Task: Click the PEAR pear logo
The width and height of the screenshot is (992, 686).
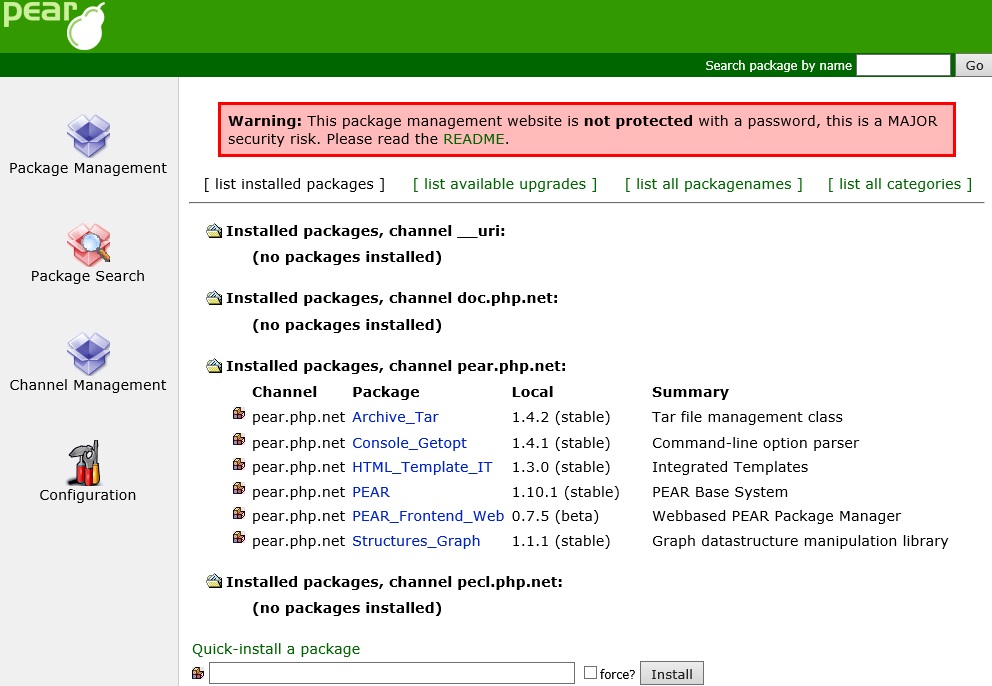Action: (54, 25)
